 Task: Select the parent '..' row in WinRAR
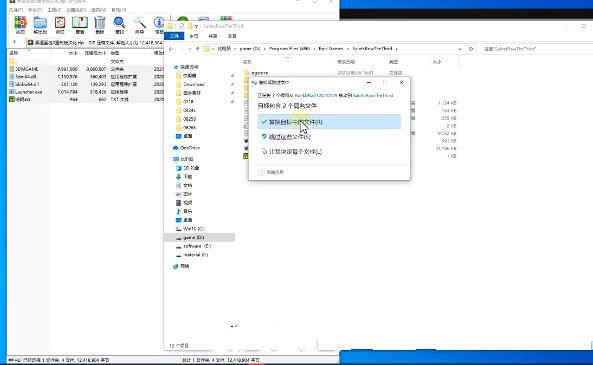click(85, 61)
